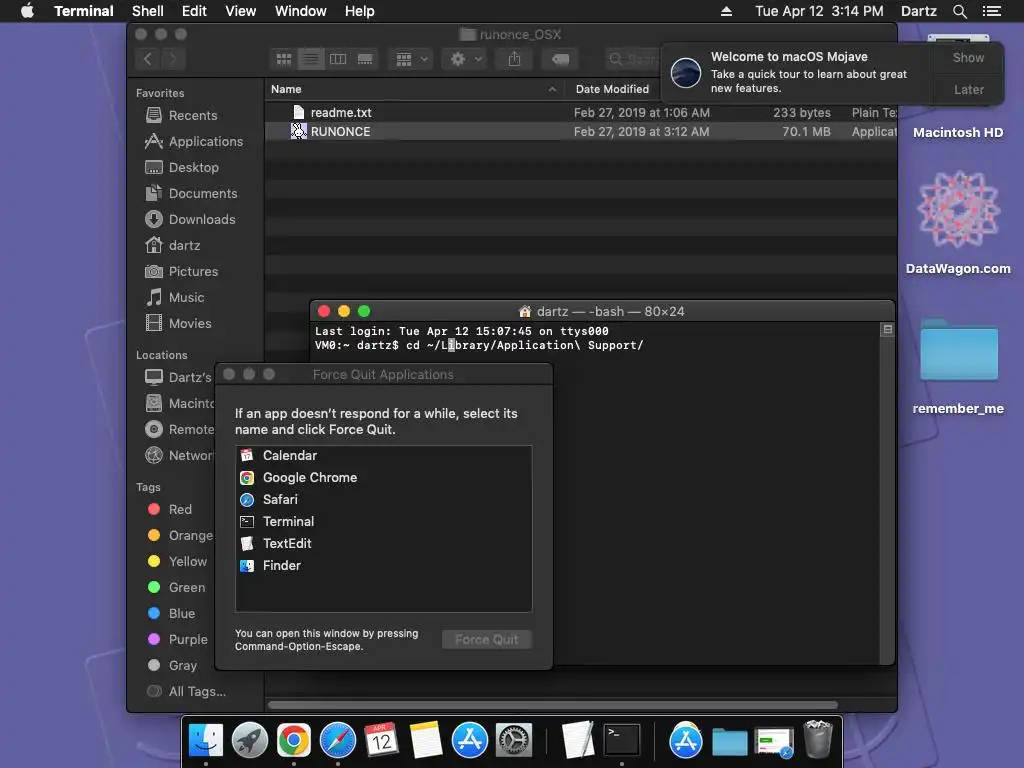Image resolution: width=1024 pixels, height=768 pixels.
Task: Click the Finder share icon
Action: coord(515,59)
